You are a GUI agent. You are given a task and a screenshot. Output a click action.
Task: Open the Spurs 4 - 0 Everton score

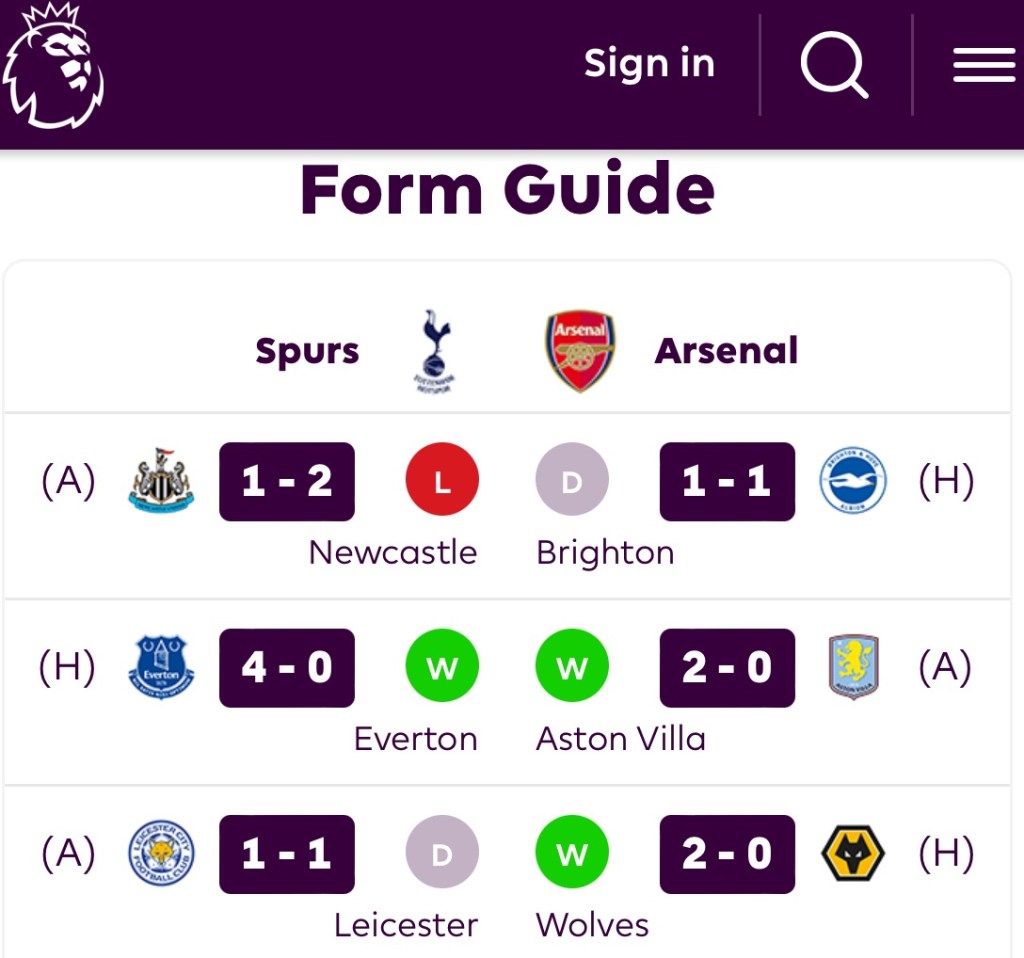287,667
